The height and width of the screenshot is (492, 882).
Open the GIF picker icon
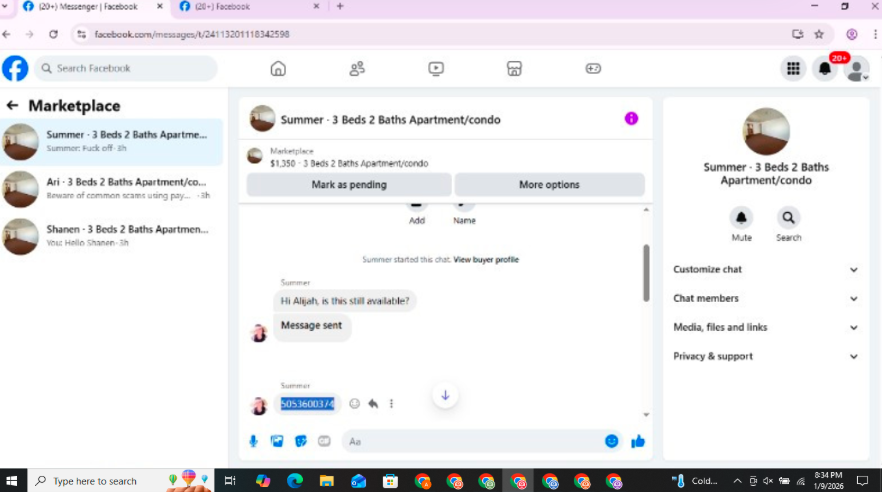tap(324, 441)
